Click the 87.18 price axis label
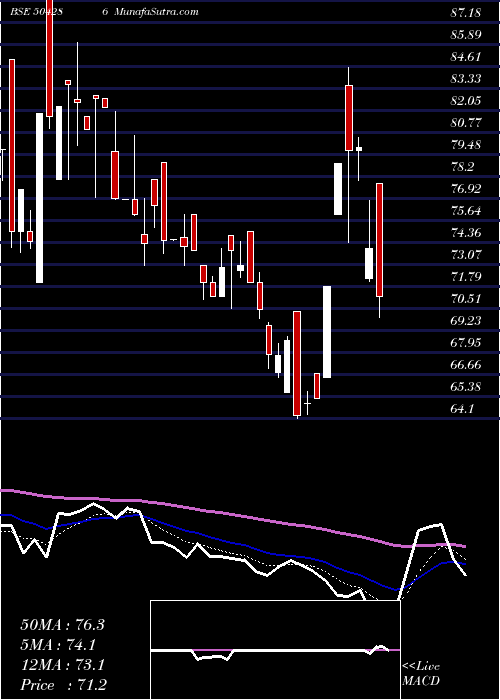Image resolution: width=500 pixels, height=700 pixels. (466, 13)
